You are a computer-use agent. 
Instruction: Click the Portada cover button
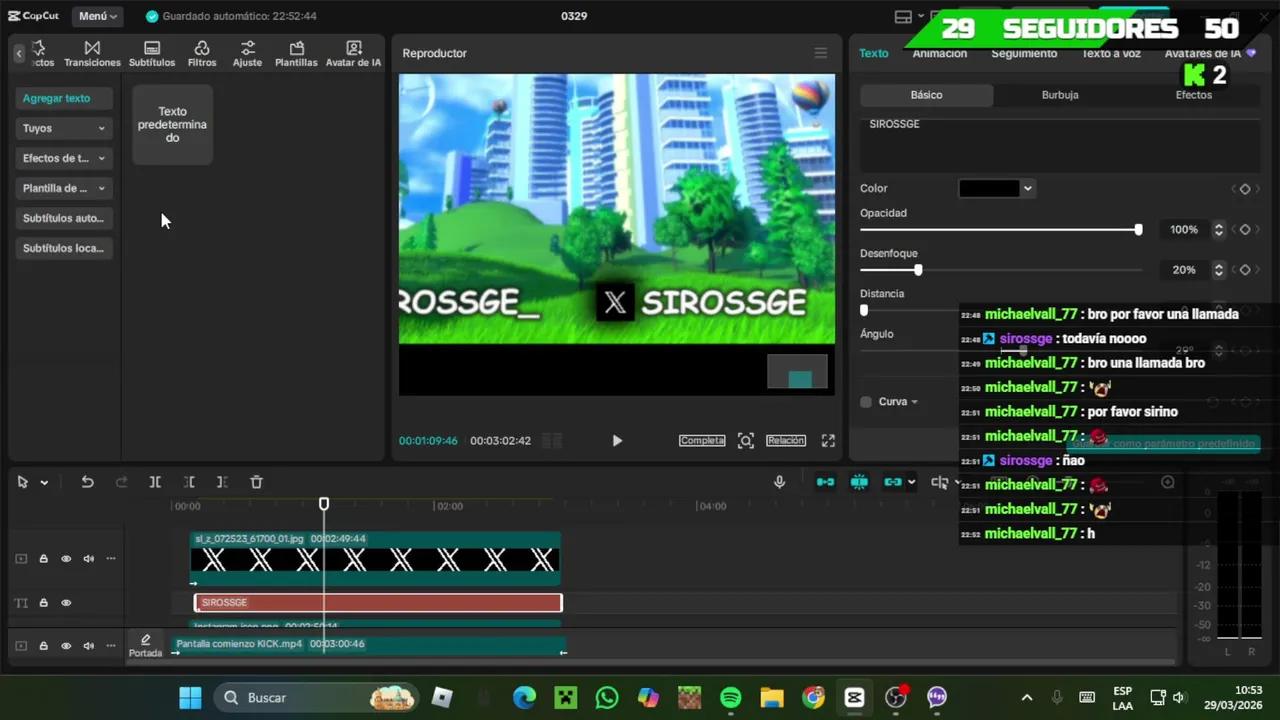coord(145,646)
